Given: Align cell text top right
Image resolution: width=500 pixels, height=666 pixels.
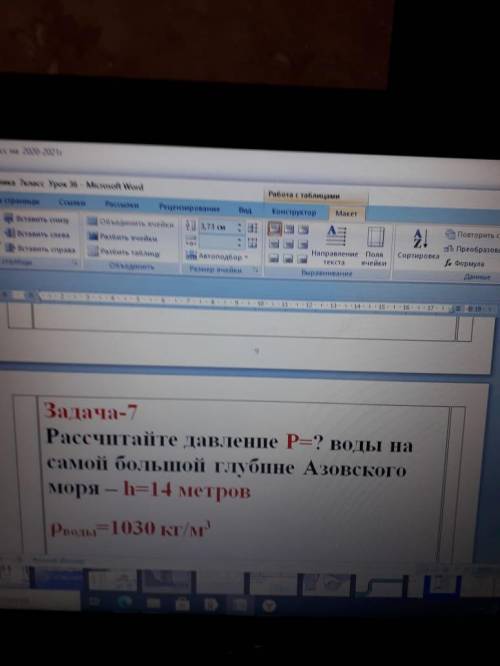Looking at the screenshot, I should (x=303, y=230).
